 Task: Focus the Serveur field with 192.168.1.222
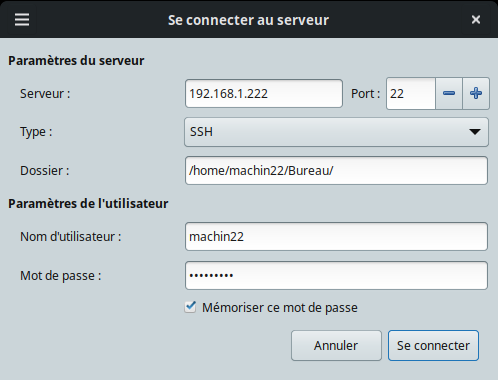[264, 94]
